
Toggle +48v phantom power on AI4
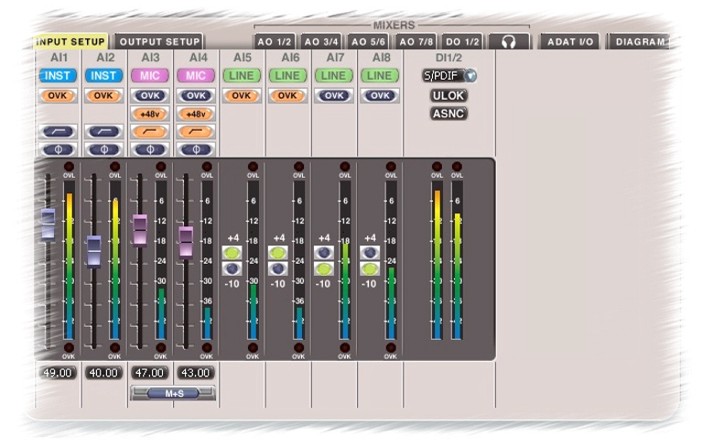[196, 114]
